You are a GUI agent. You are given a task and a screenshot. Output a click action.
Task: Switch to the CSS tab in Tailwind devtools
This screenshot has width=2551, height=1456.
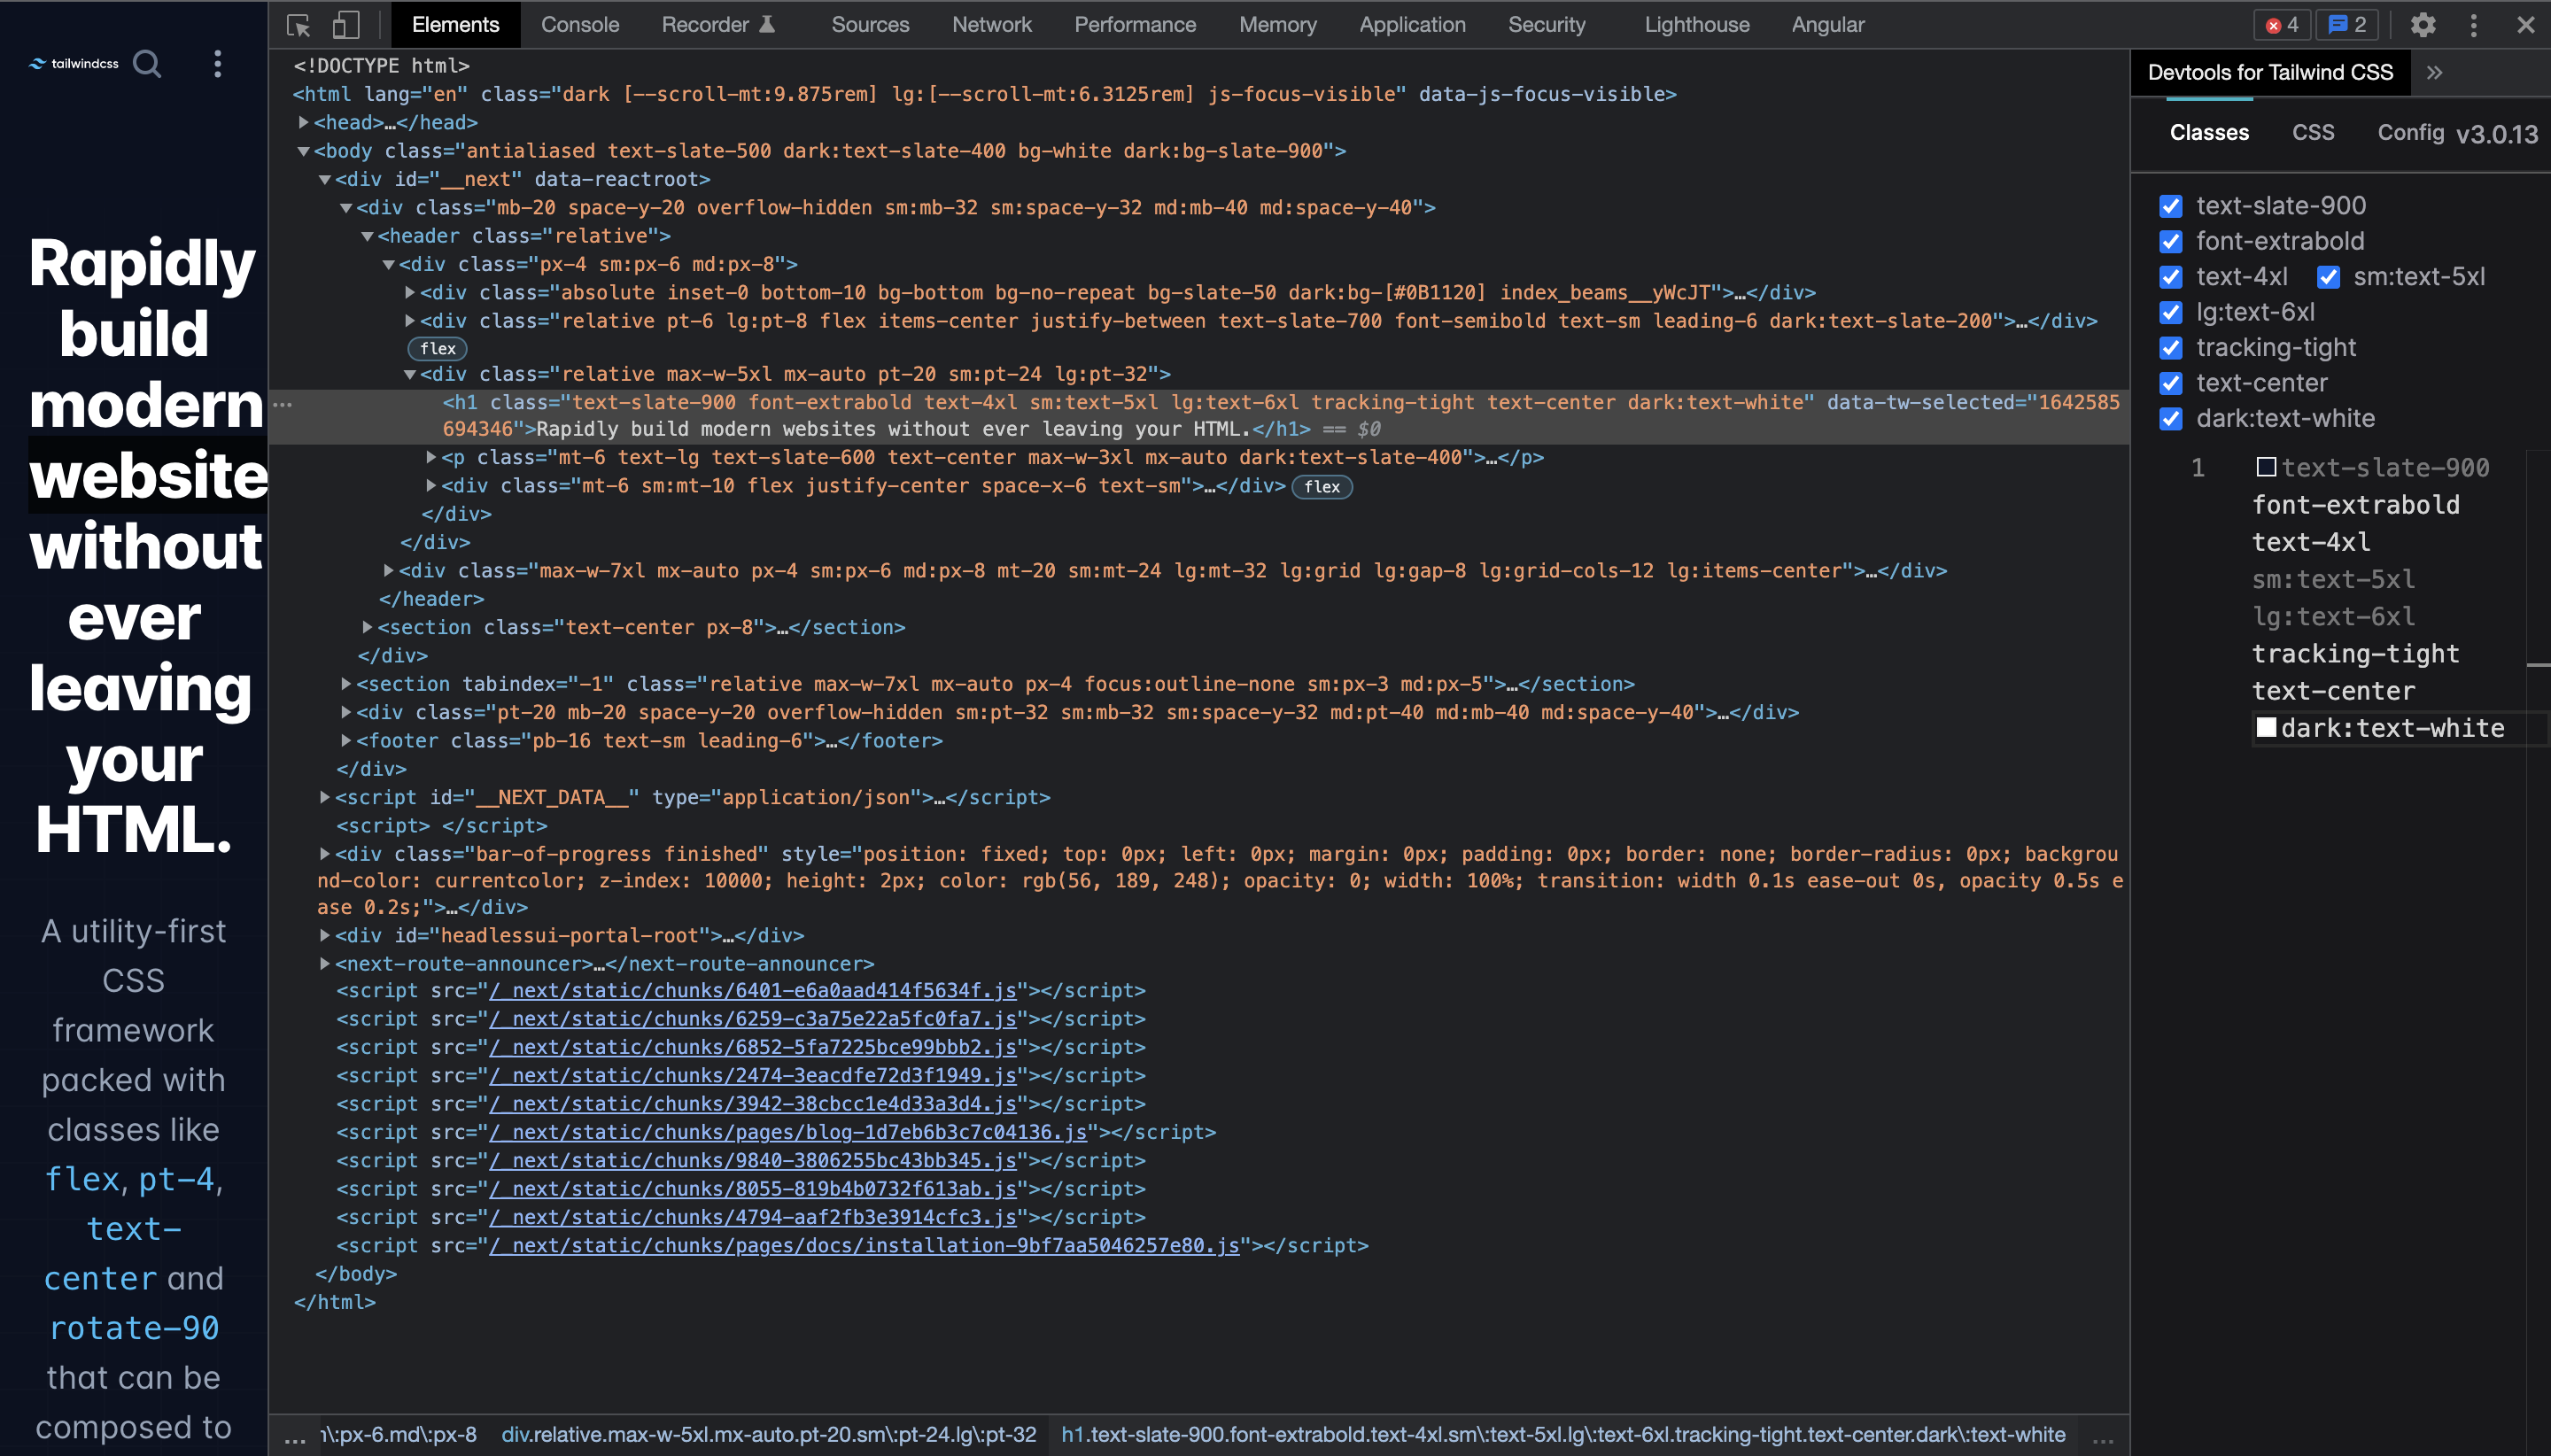[2312, 133]
